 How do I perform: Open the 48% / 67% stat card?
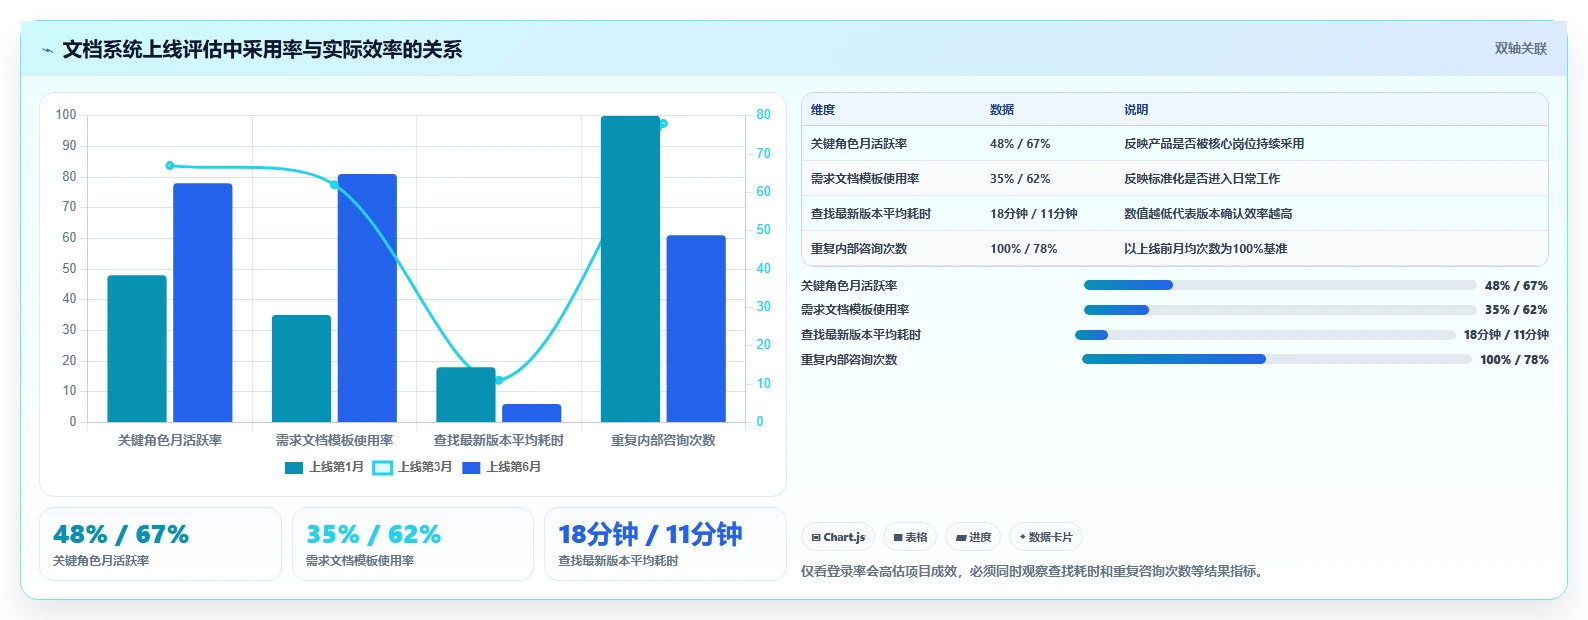(160, 544)
